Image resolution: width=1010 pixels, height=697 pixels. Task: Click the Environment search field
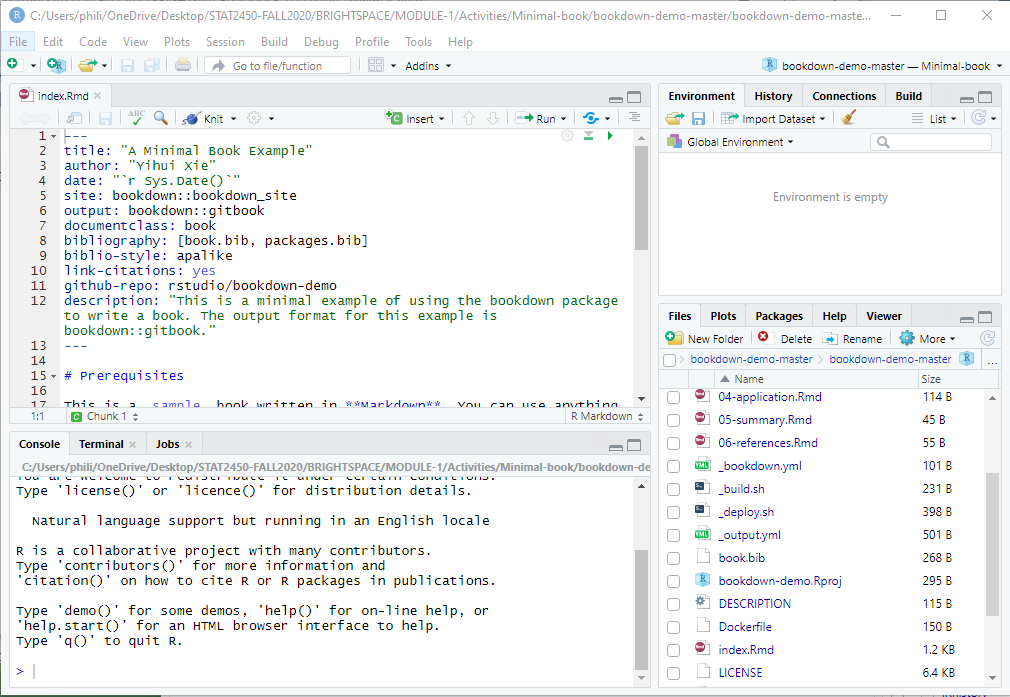point(931,142)
